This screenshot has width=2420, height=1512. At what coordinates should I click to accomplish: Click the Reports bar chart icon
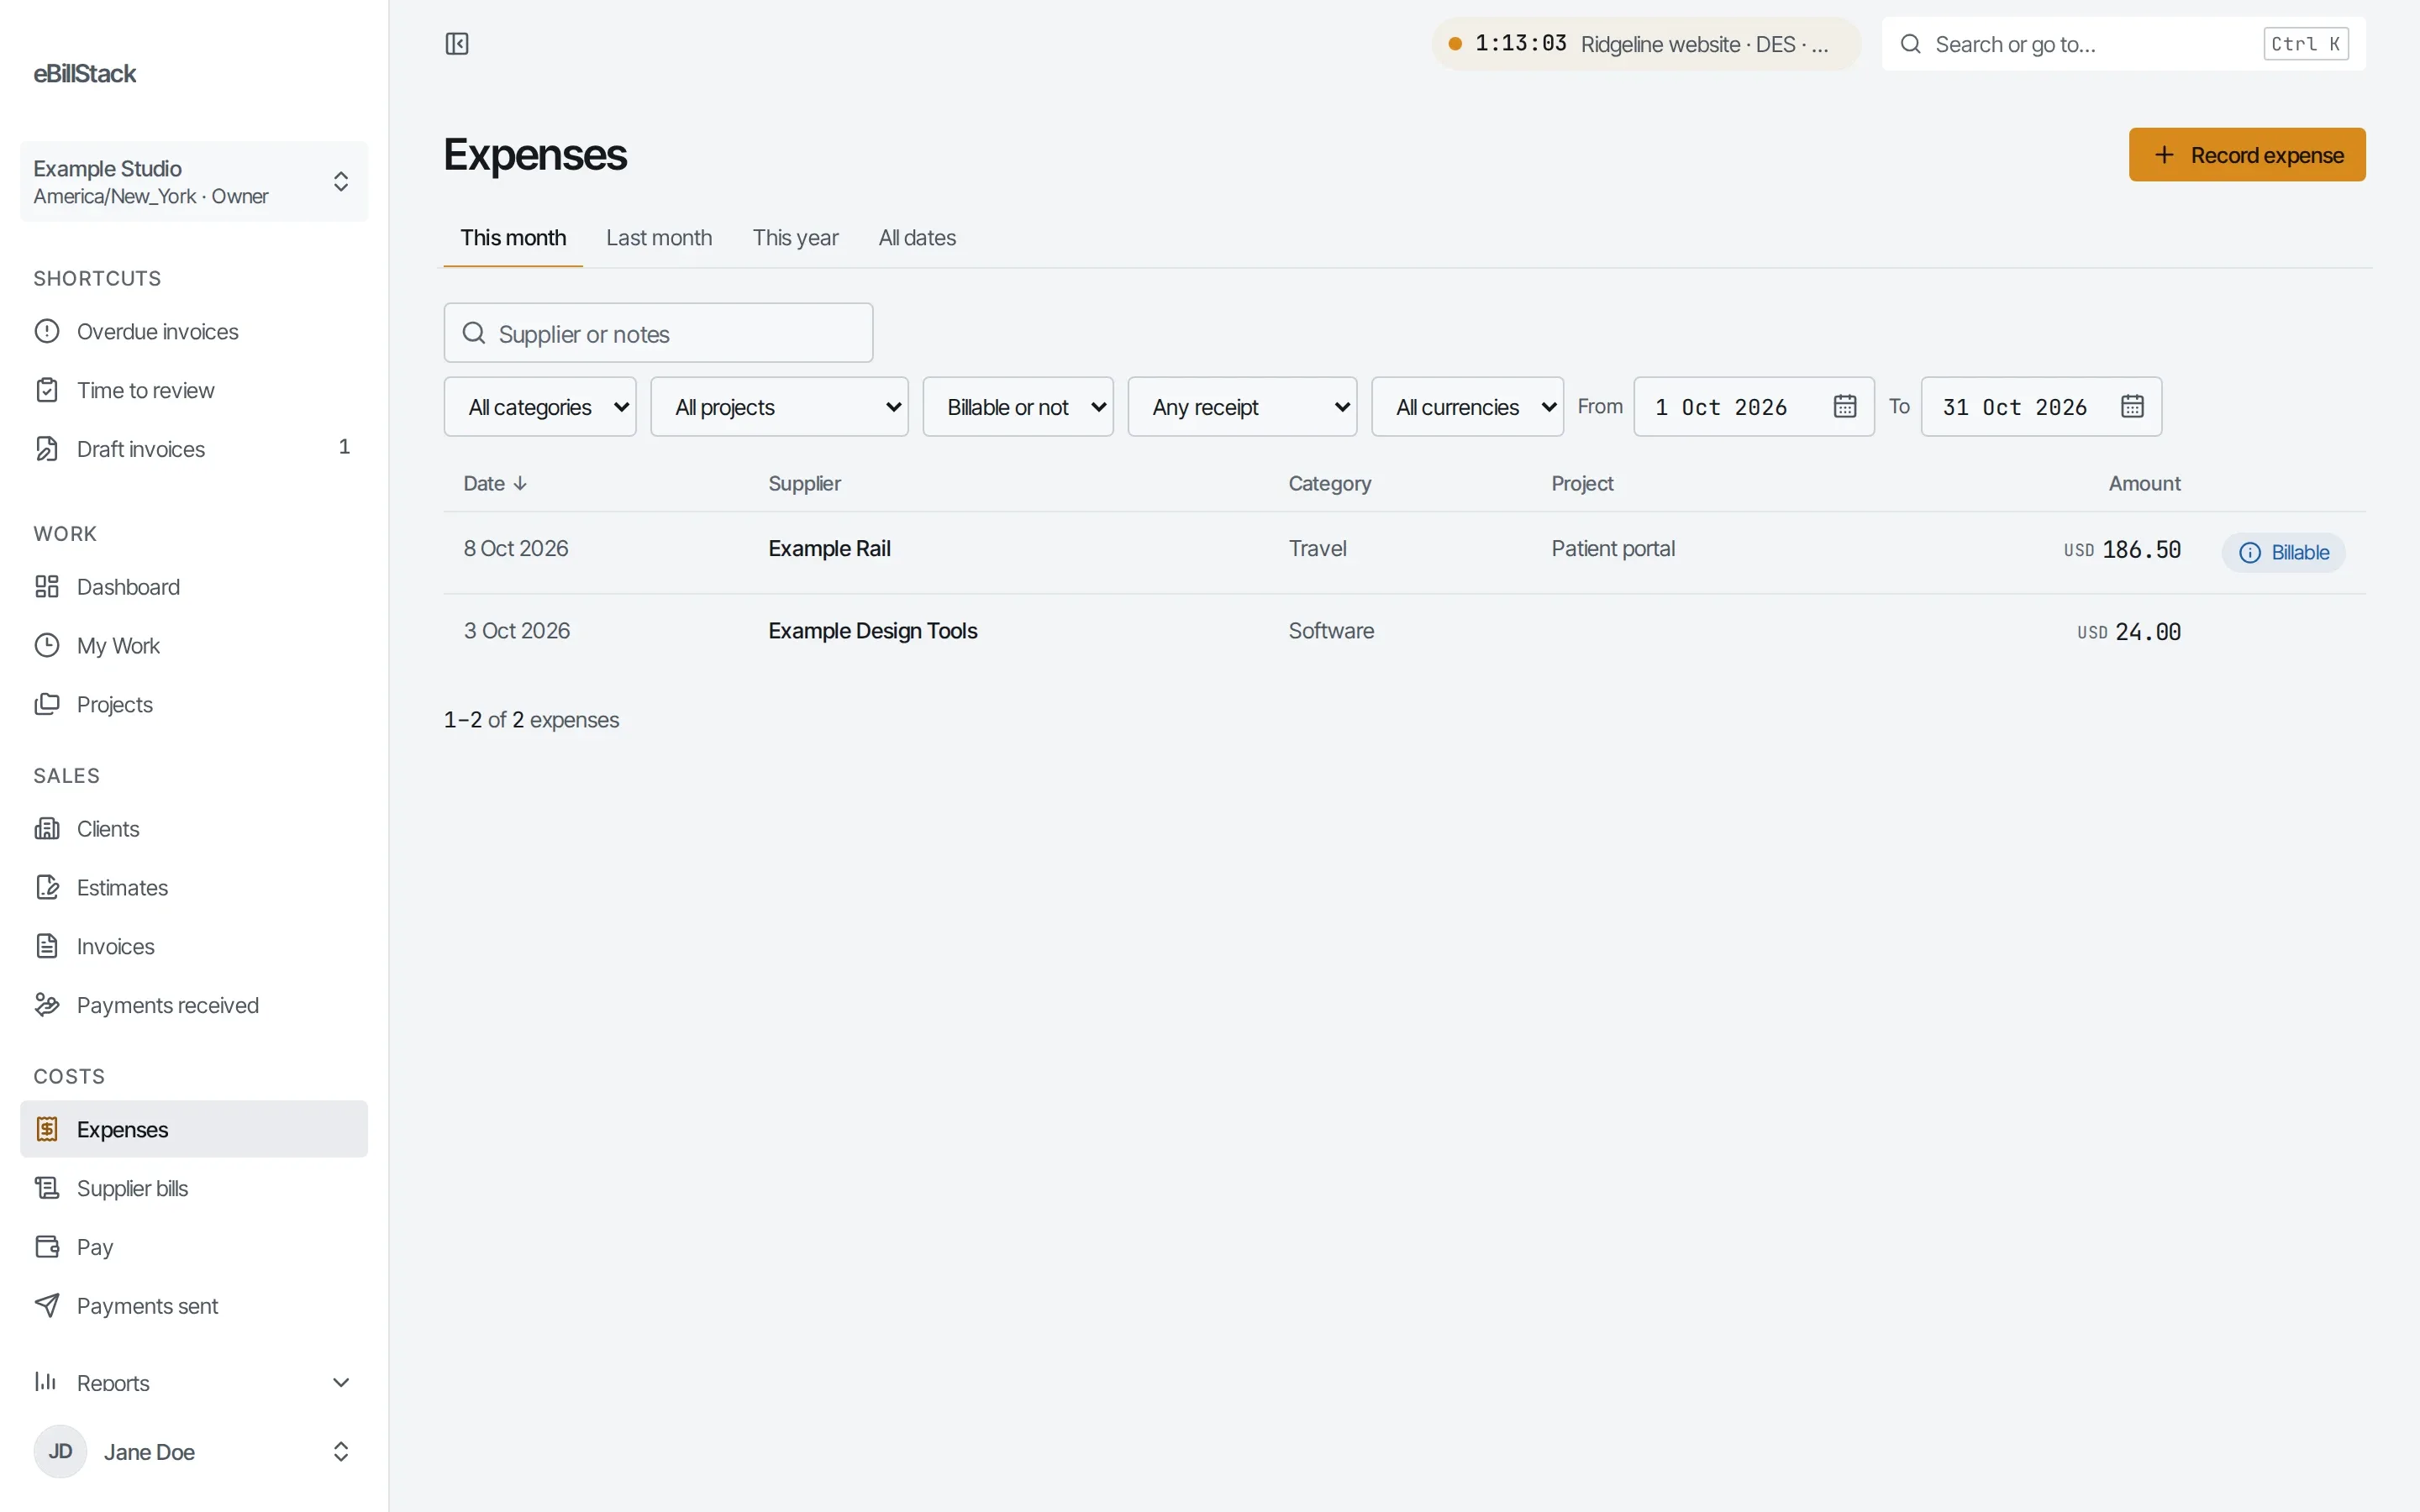[47, 1382]
